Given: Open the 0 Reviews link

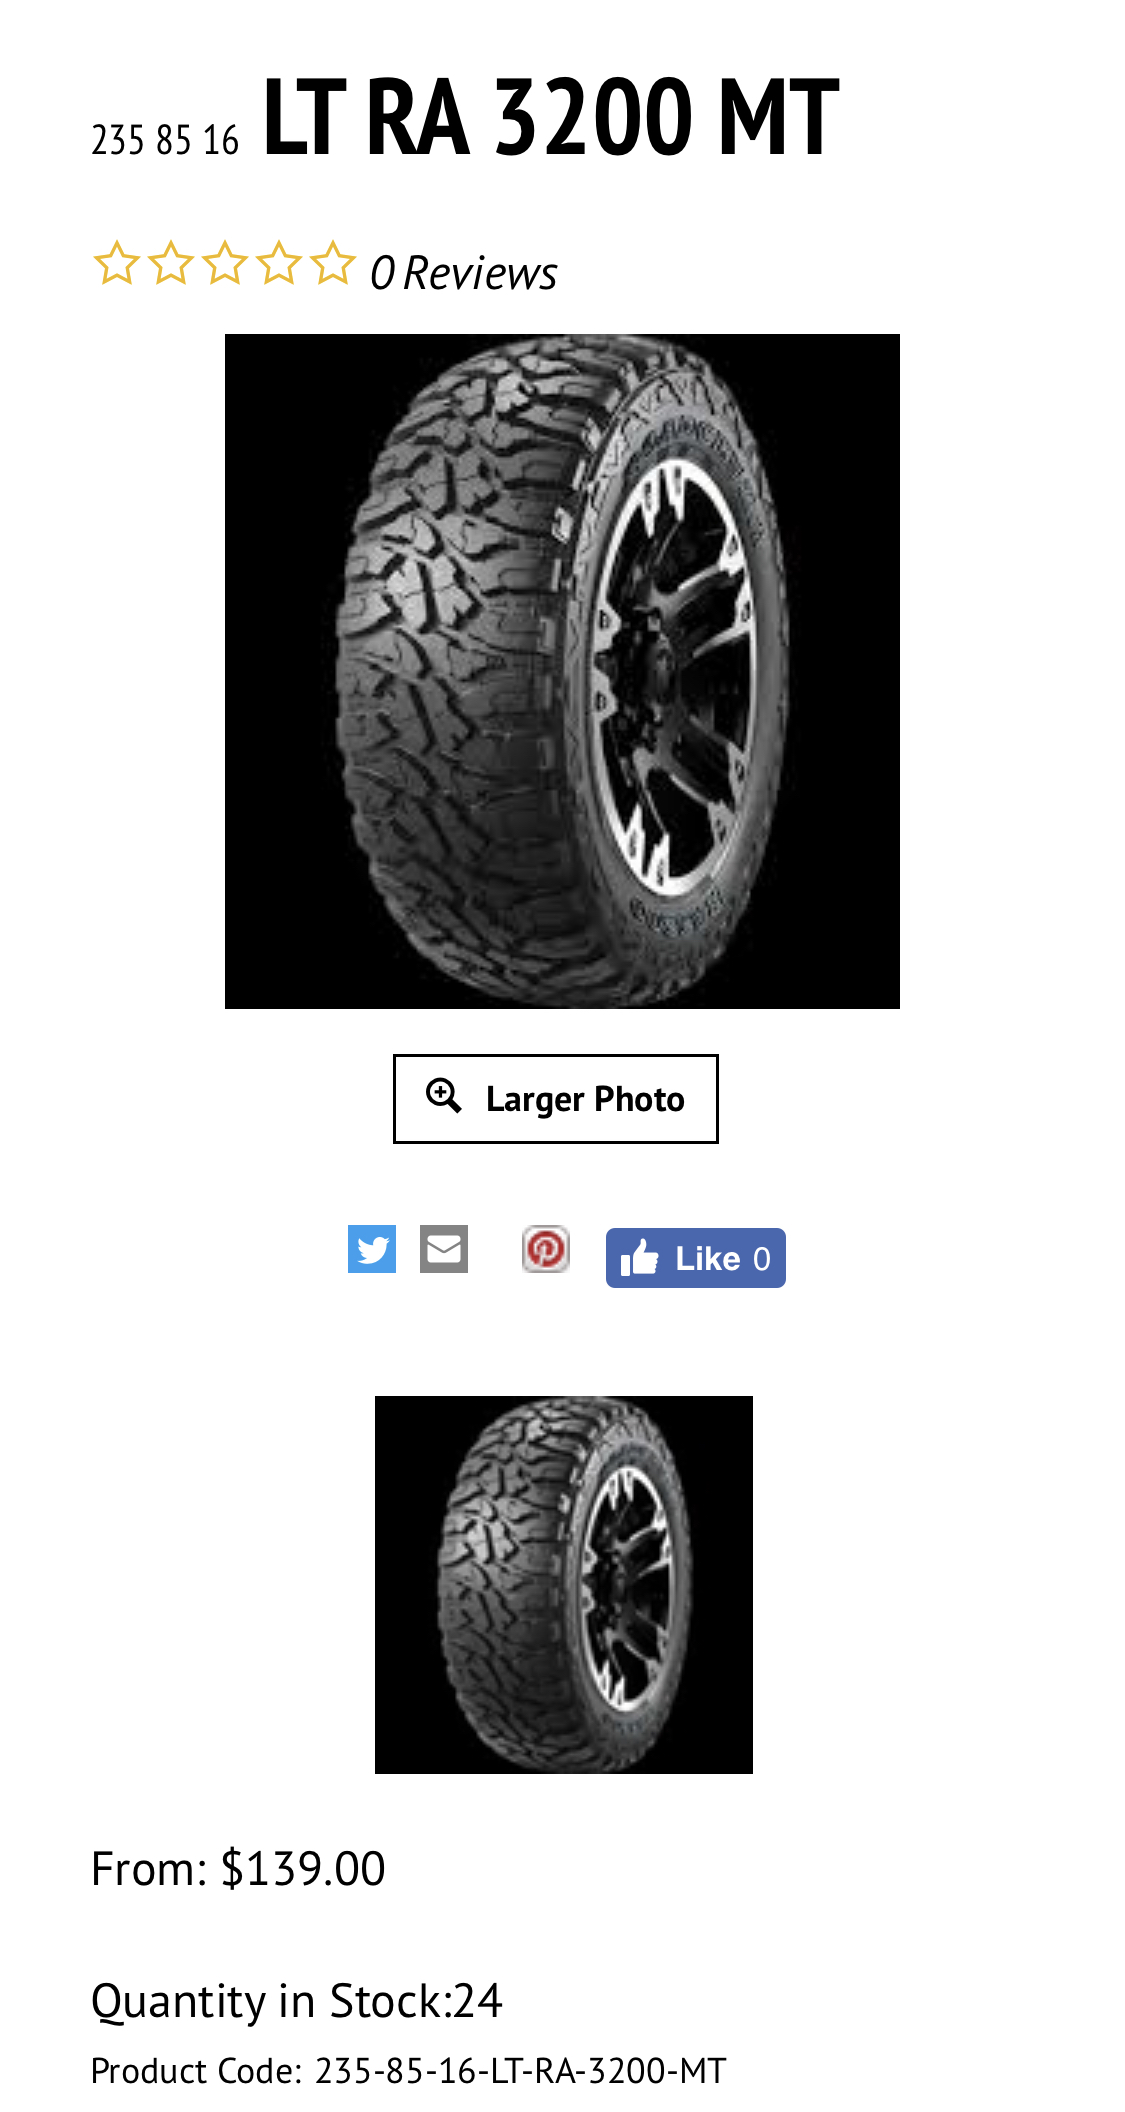Looking at the screenshot, I should point(464,273).
